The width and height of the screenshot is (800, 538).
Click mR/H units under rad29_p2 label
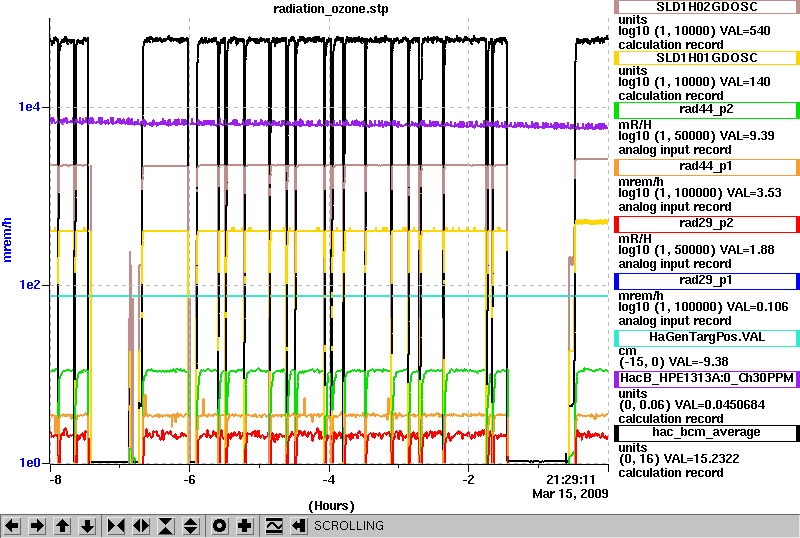tap(635, 239)
